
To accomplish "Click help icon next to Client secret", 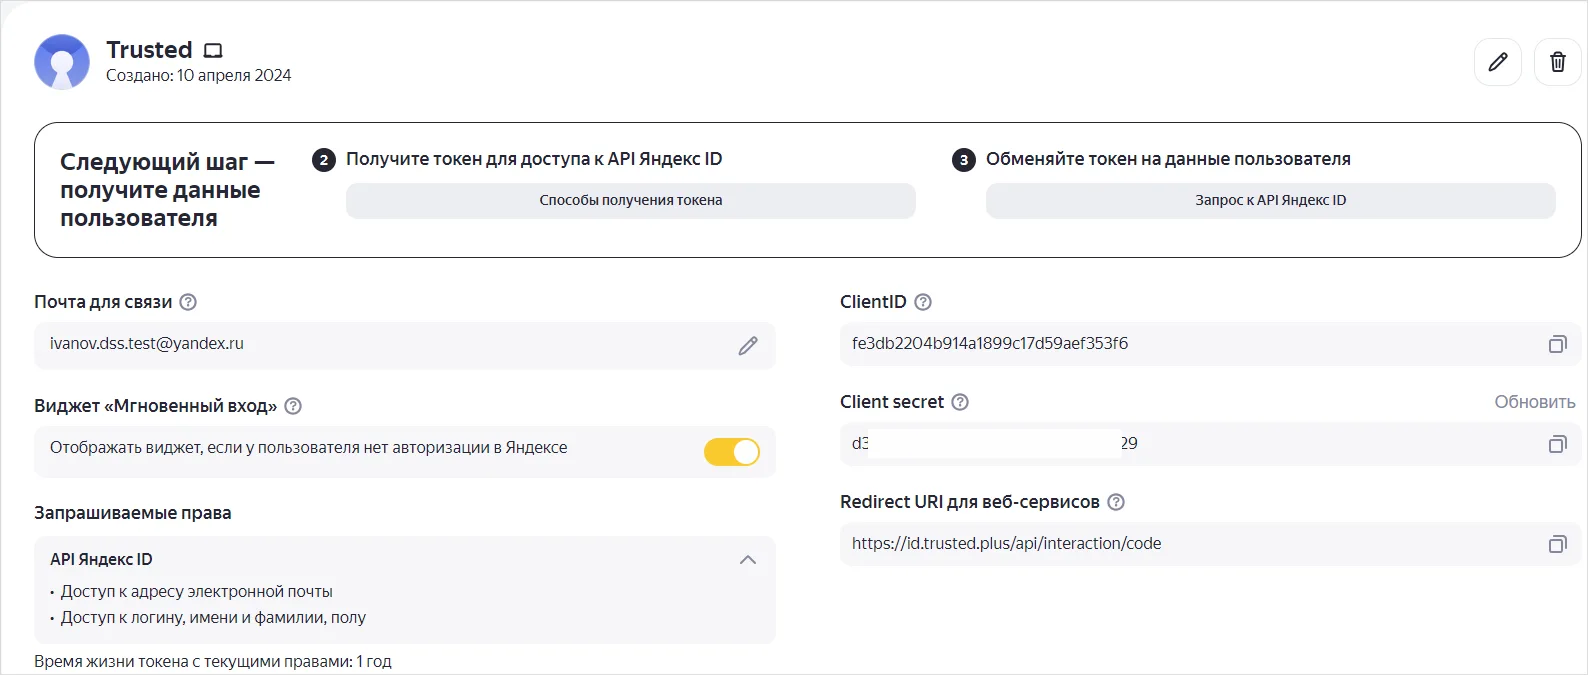I will 960,402.
